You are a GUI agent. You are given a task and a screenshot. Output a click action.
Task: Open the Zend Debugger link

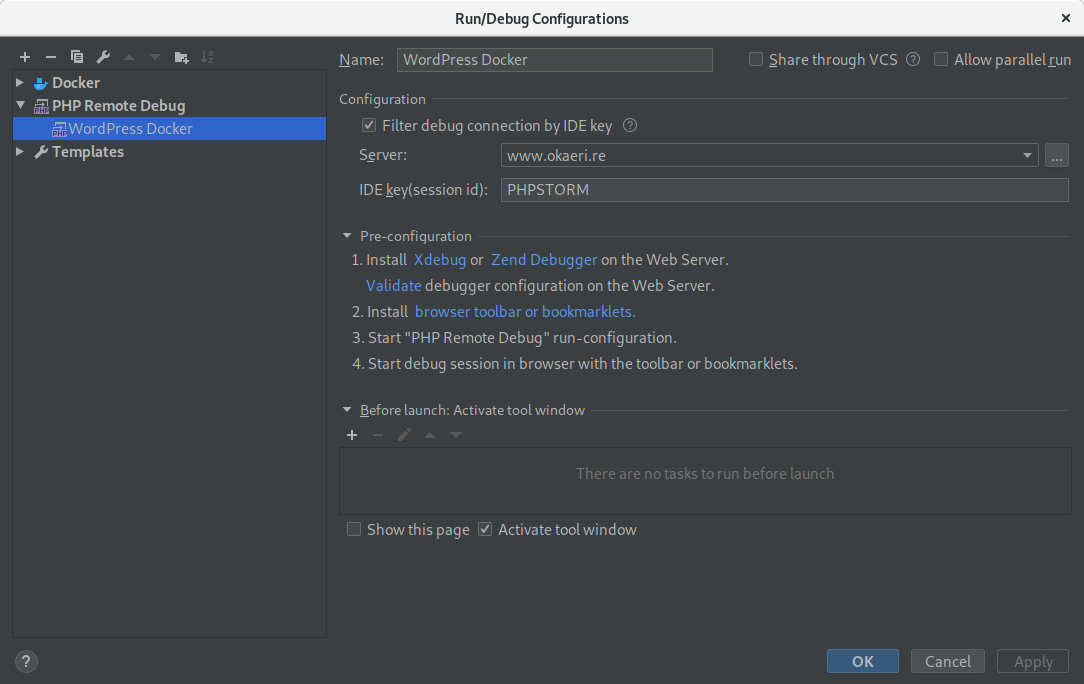pyautogui.click(x=544, y=259)
